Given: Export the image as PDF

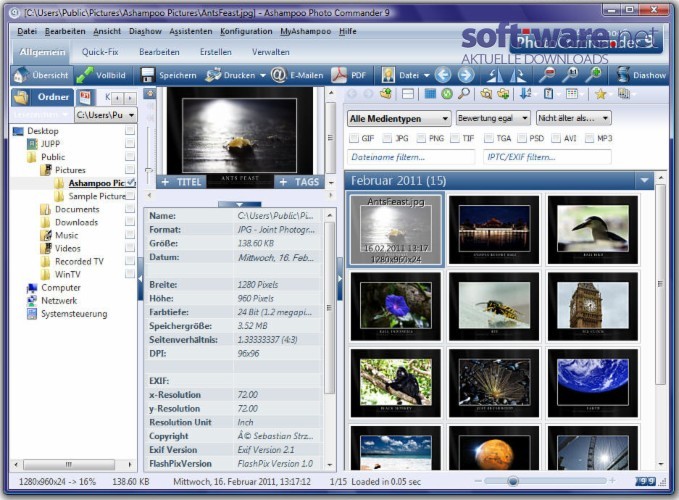Looking at the screenshot, I should tap(349, 75).
